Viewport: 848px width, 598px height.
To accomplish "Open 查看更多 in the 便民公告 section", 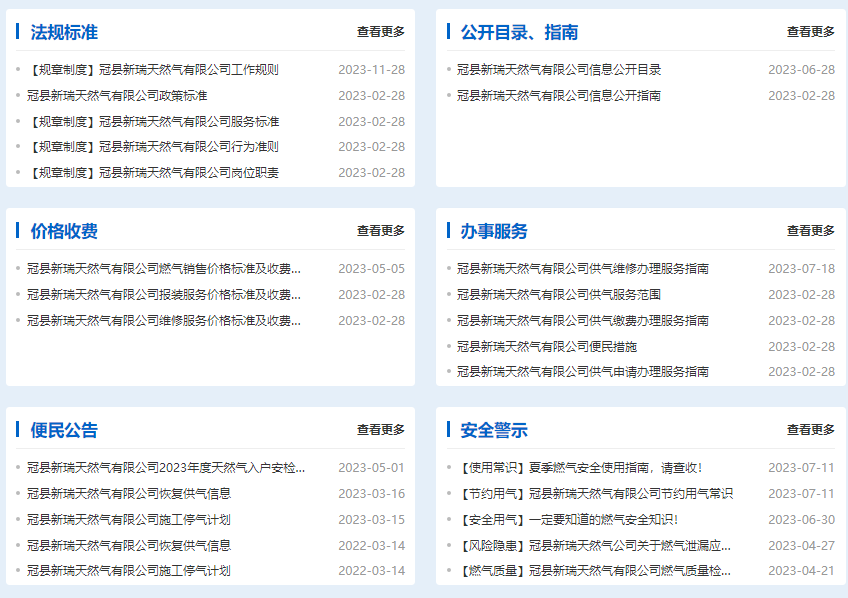I will tap(381, 430).
